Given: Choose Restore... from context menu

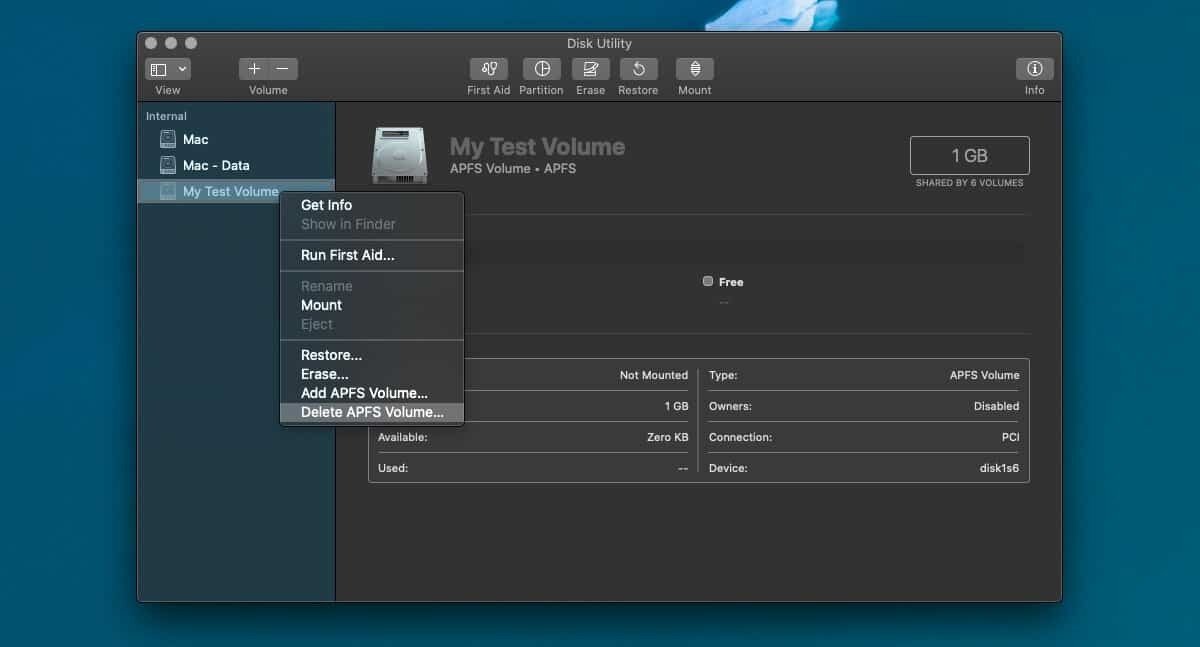Looking at the screenshot, I should [x=331, y=355].
